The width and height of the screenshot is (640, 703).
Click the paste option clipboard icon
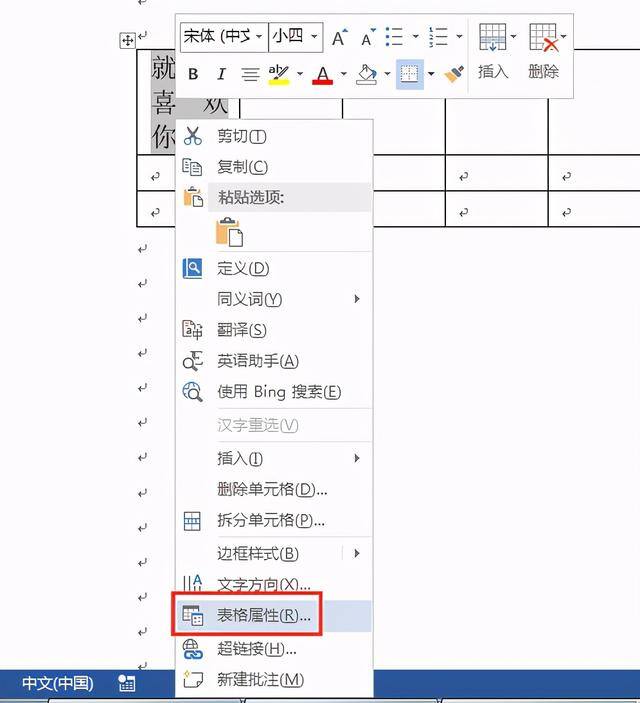[229, 232]
